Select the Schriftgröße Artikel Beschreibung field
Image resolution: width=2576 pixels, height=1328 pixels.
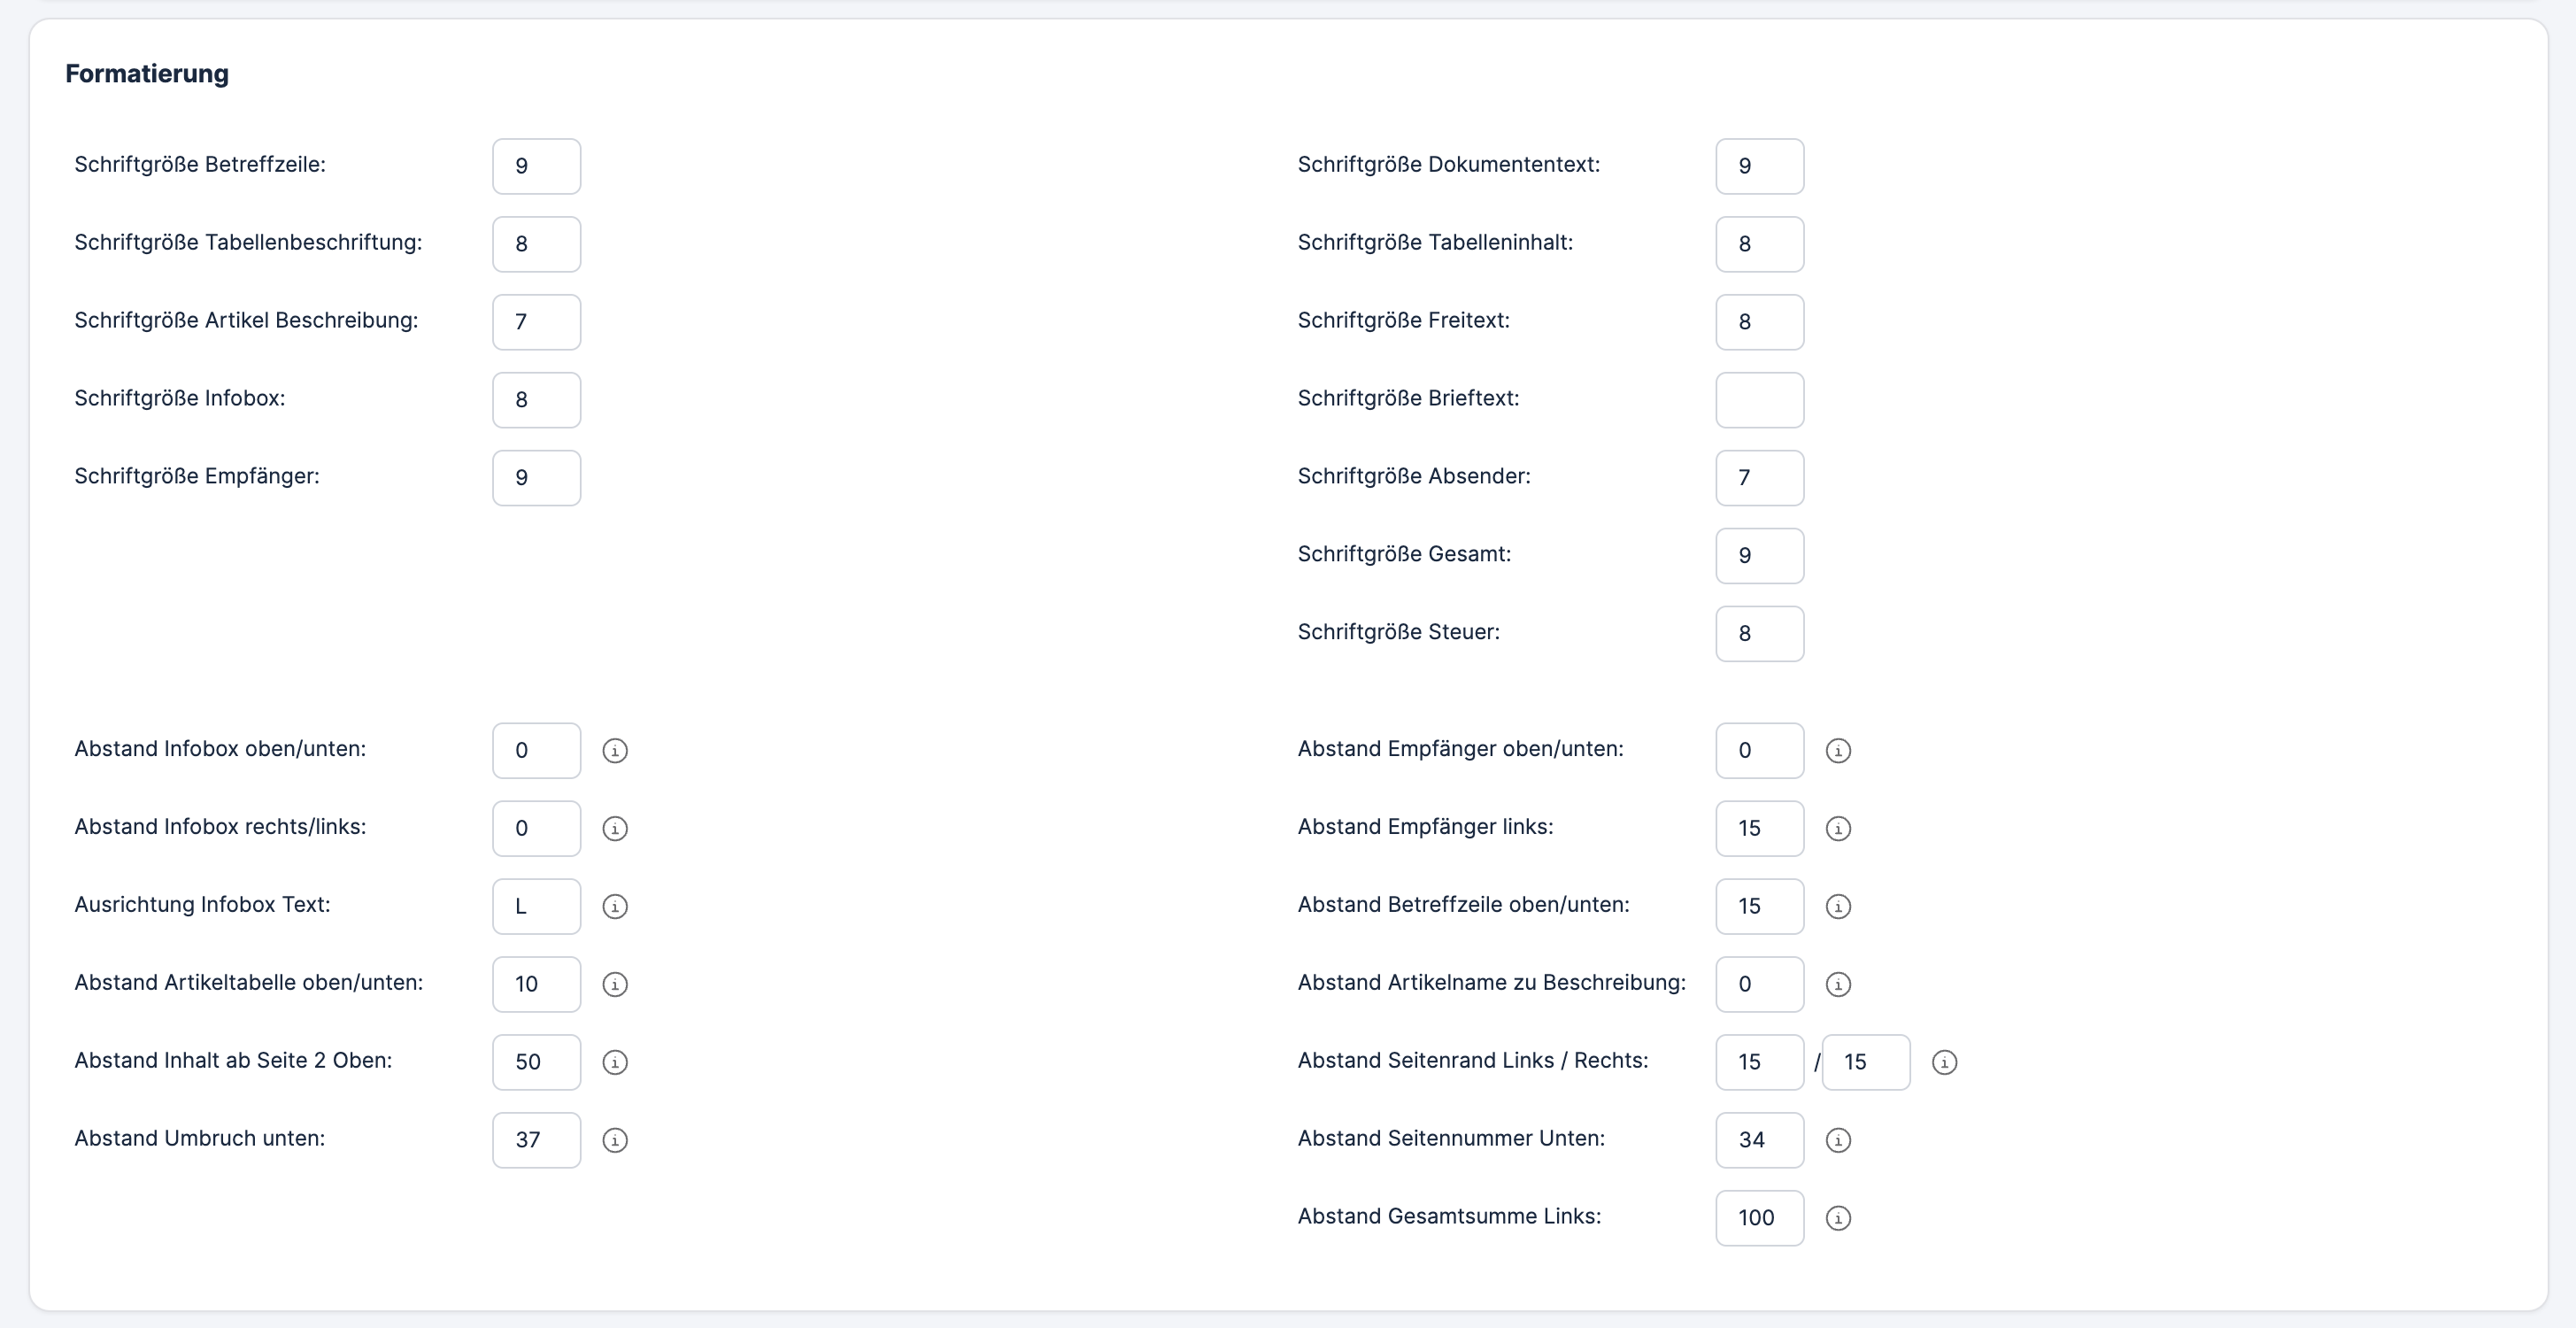536,322
